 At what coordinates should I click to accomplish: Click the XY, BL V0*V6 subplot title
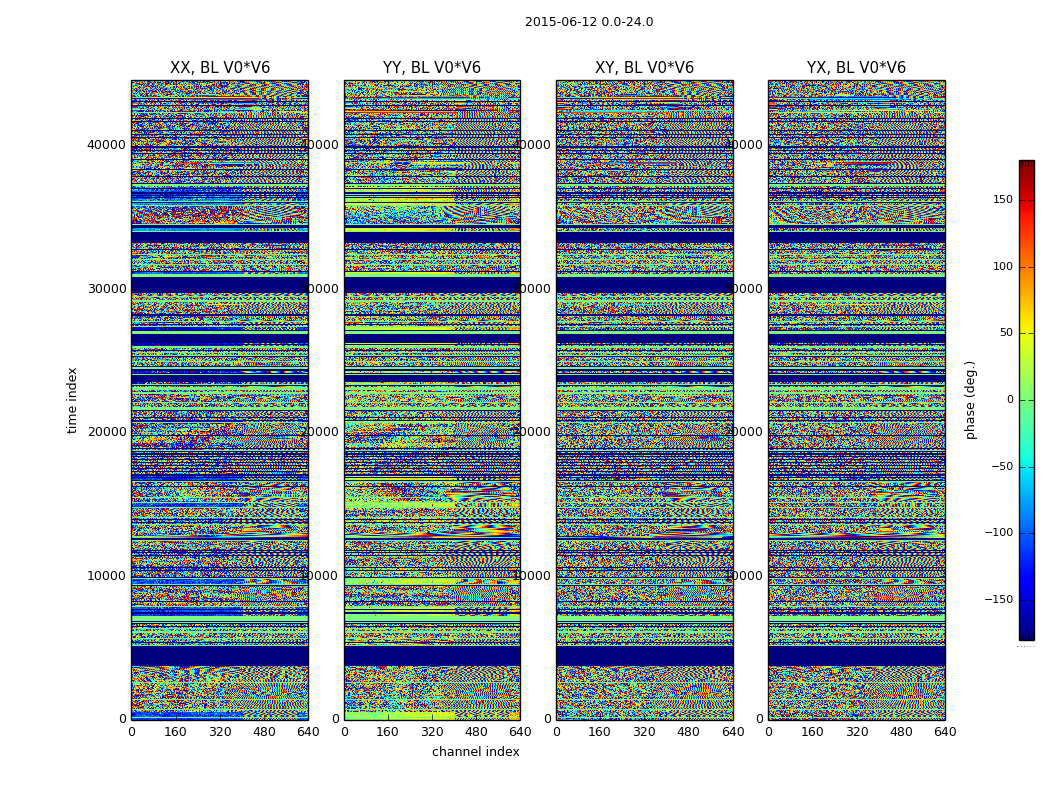644,68
